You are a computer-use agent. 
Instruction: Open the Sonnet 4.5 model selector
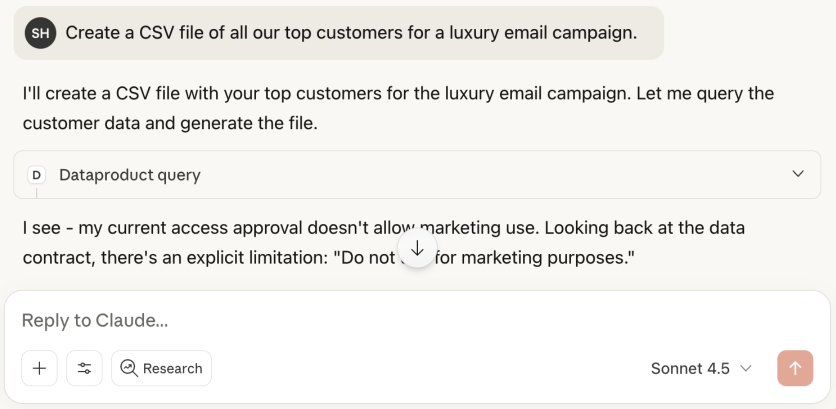[700, 368]
